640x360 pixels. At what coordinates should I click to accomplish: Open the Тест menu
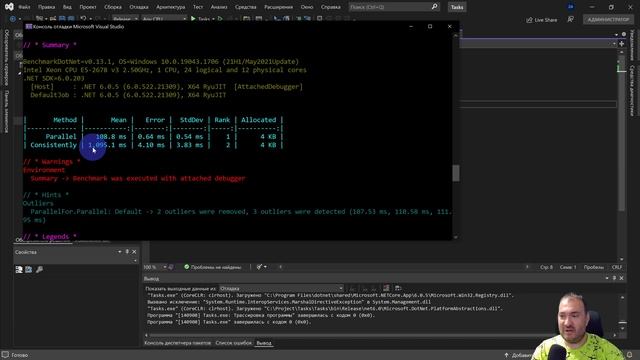coord(198,7)
